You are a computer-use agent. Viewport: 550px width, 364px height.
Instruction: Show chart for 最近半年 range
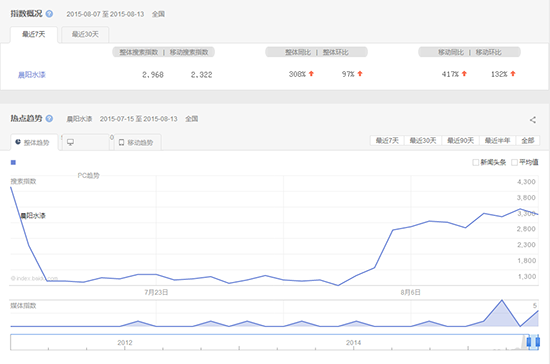coord(498,141)
